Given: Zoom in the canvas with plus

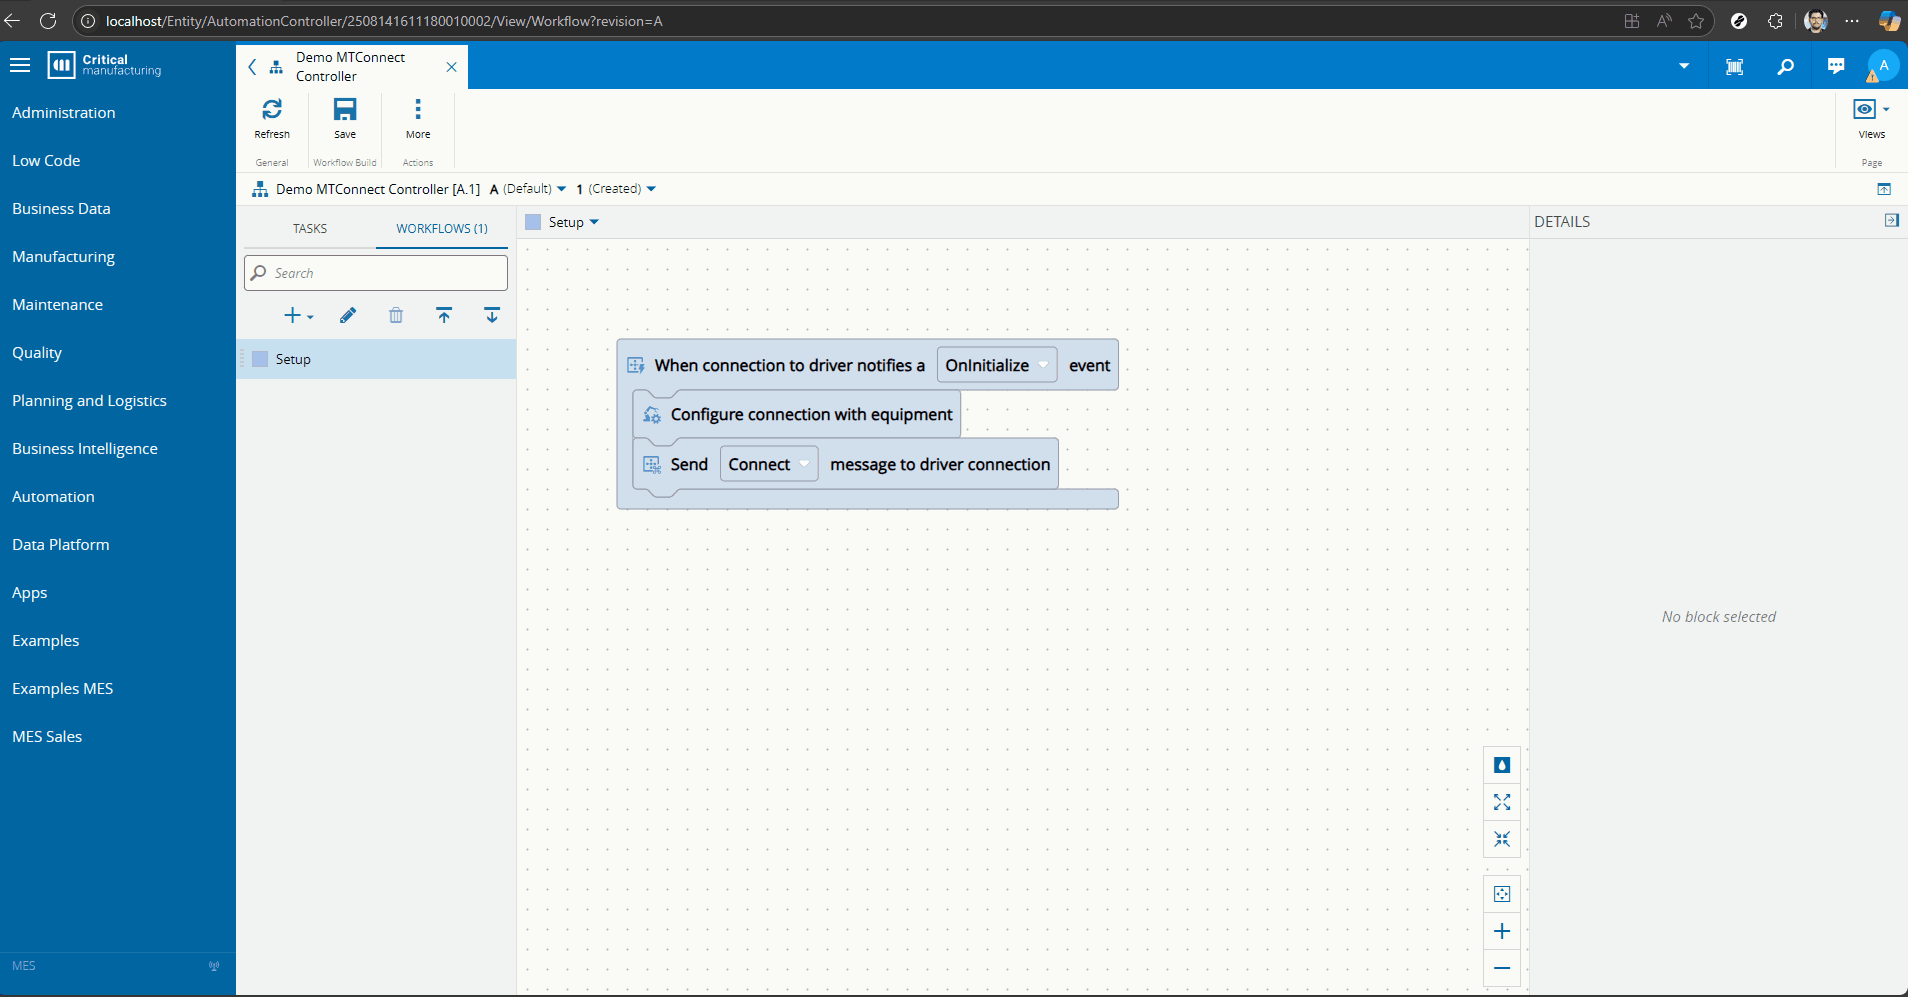Looking at the screenshot, I should pyautogui.click(x=1502, y=931).
